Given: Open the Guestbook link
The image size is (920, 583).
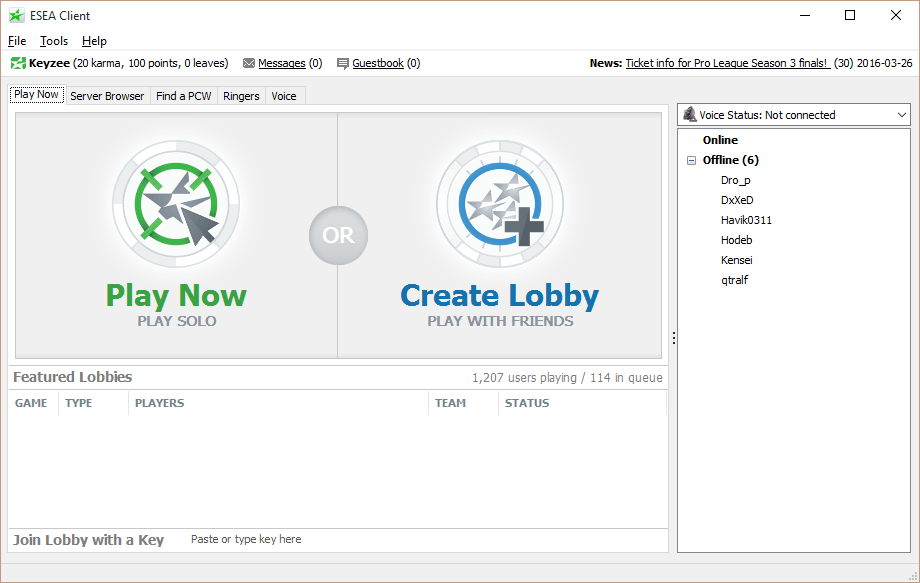Looking at the screenshot, I should (x=378, y=63).
